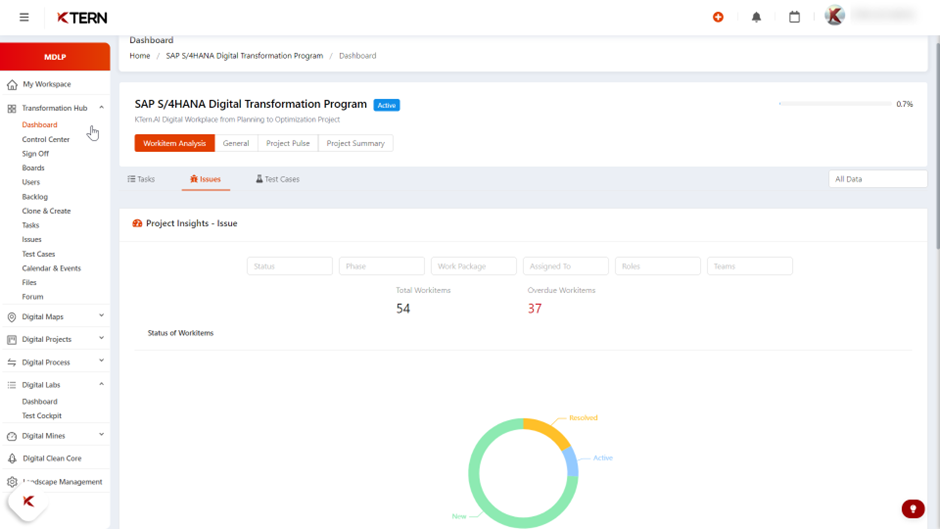Screen dimensions: 940x529
Task: Click the Project Insights dashboard icon
Action: (137, 223)
